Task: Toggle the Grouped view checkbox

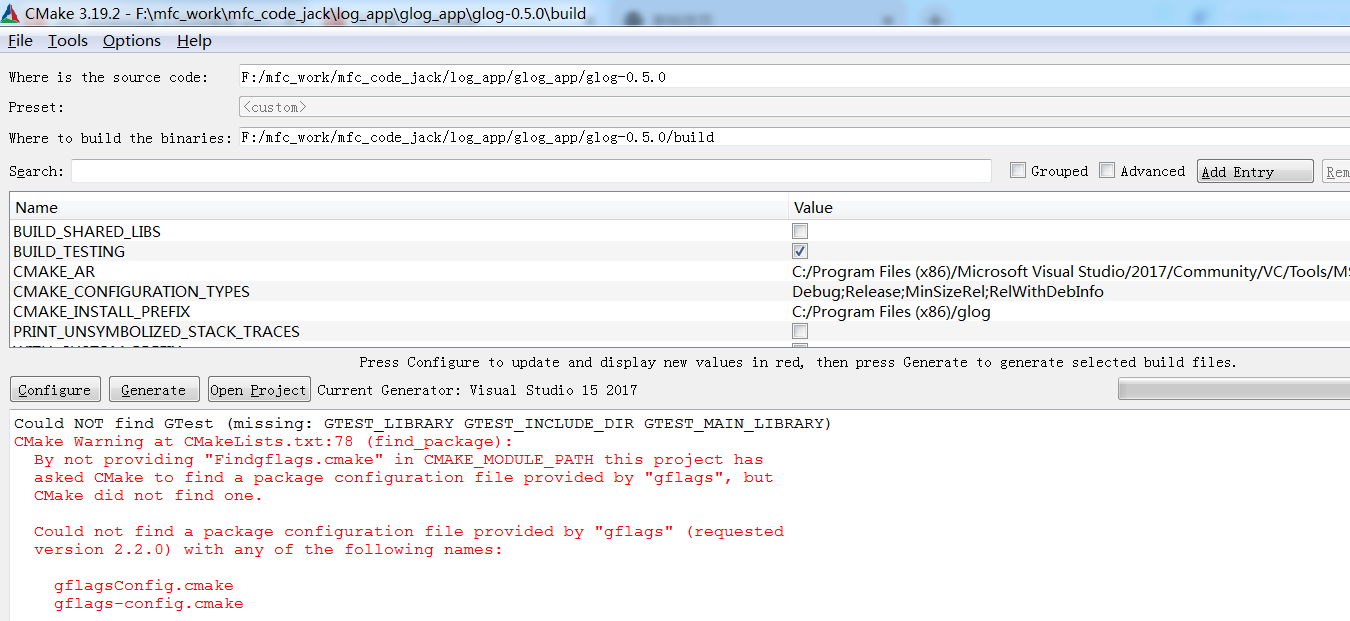Action: coord(1017,170)
